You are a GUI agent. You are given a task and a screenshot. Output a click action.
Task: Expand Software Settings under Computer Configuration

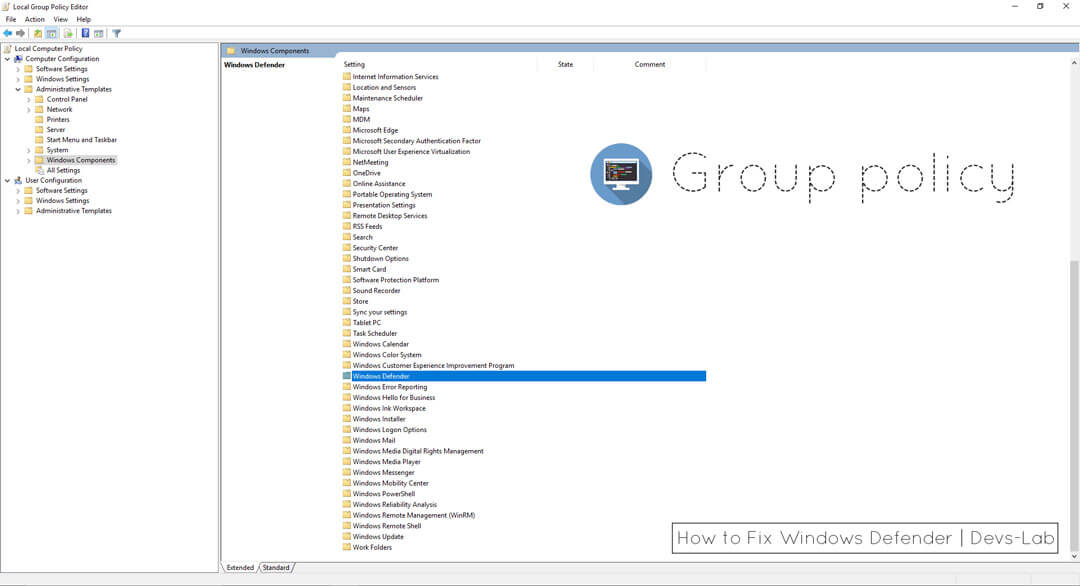18,69
